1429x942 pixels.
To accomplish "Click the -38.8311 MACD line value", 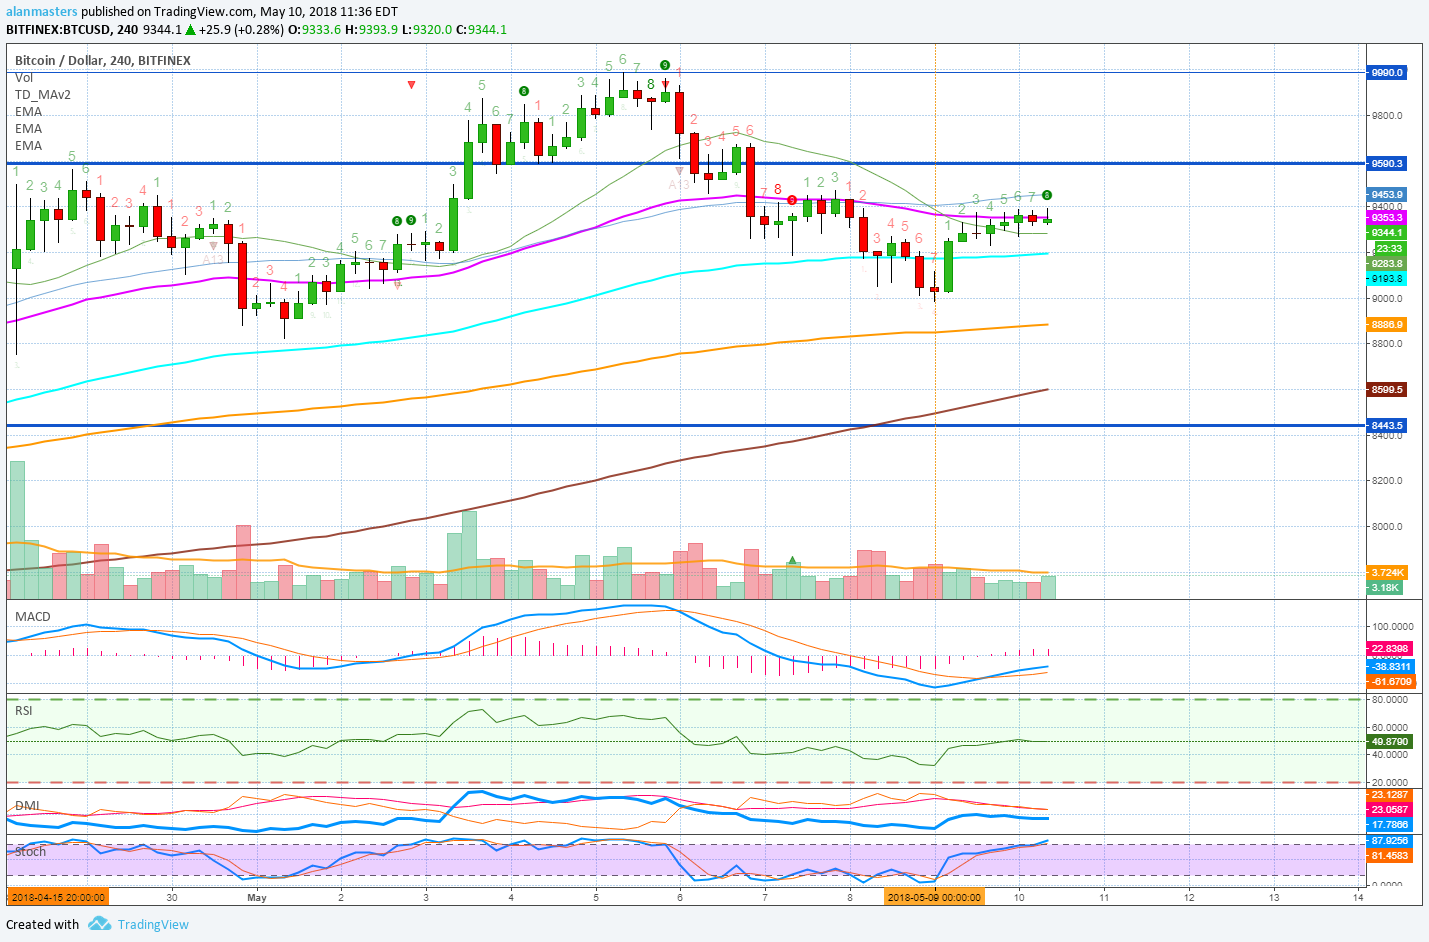I will tap(1391, 666).
